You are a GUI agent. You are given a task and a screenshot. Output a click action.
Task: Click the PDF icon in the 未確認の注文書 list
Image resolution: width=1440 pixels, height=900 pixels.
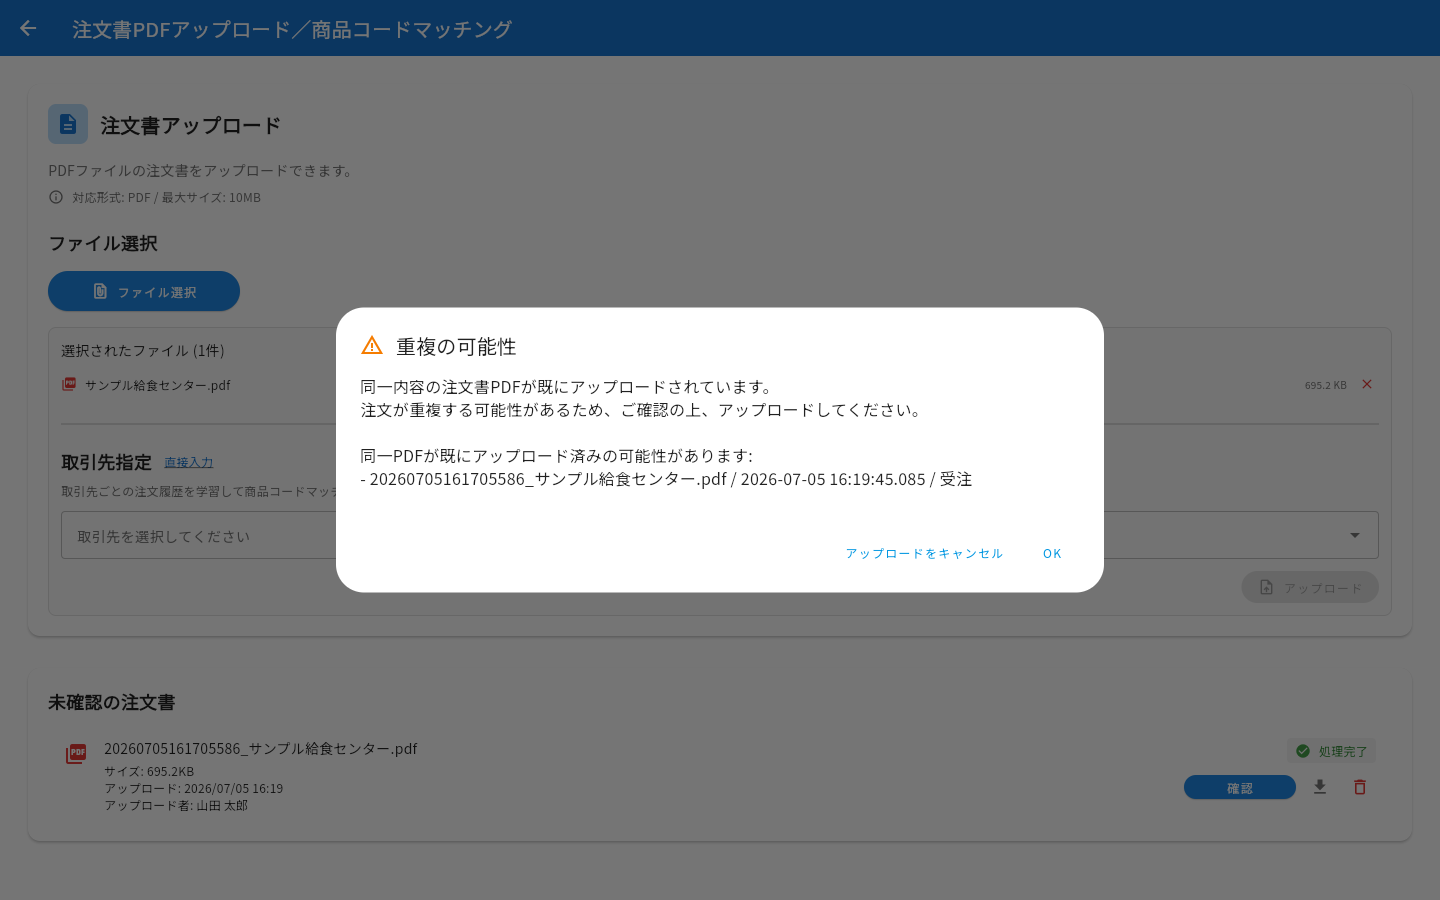pos(76,753)
